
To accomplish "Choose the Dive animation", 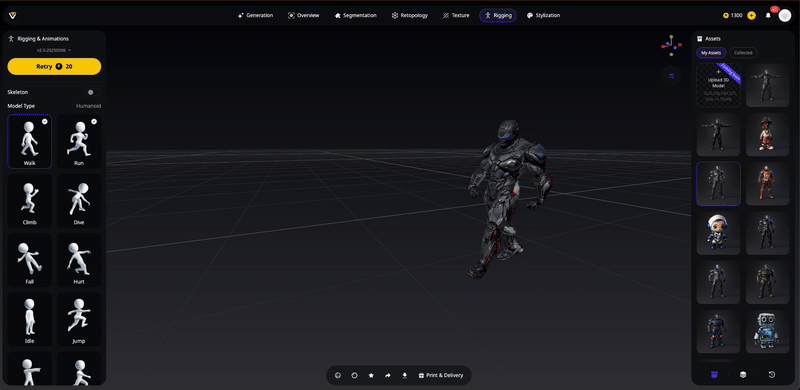I will 79,201.
